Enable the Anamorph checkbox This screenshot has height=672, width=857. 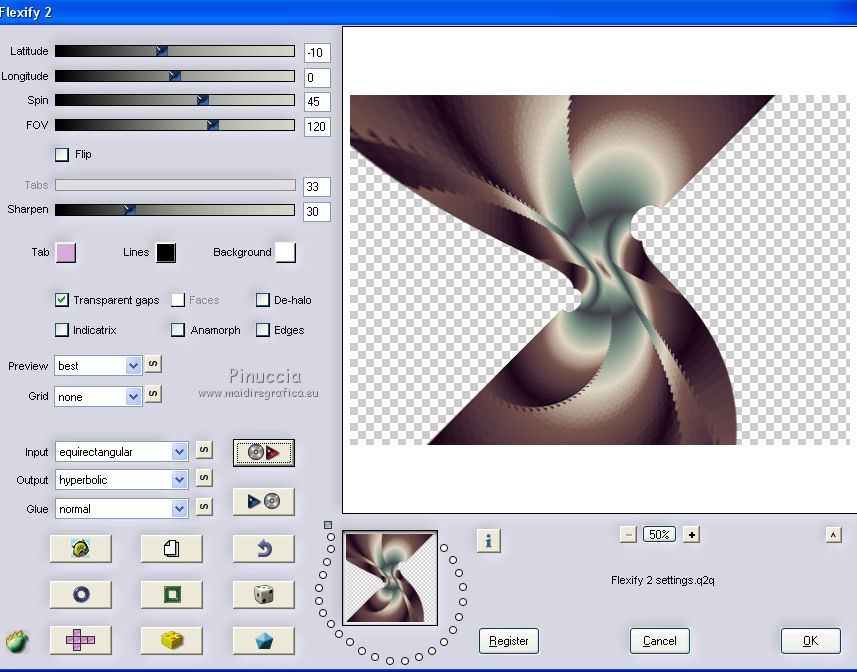click(x=178, y=330)
